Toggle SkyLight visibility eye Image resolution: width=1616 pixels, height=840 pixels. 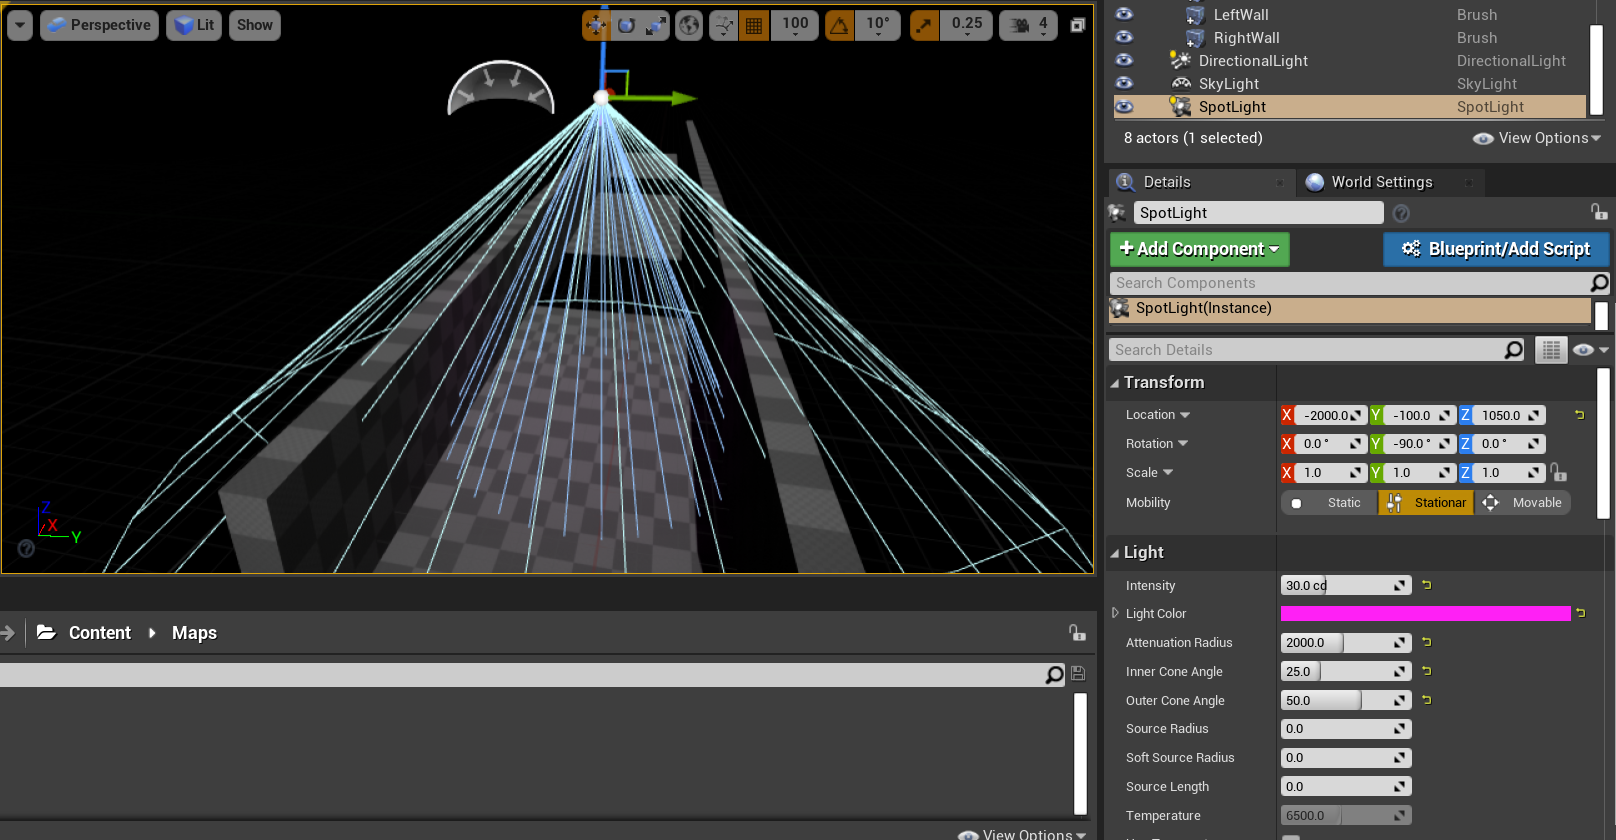[x=1124, y=83]
